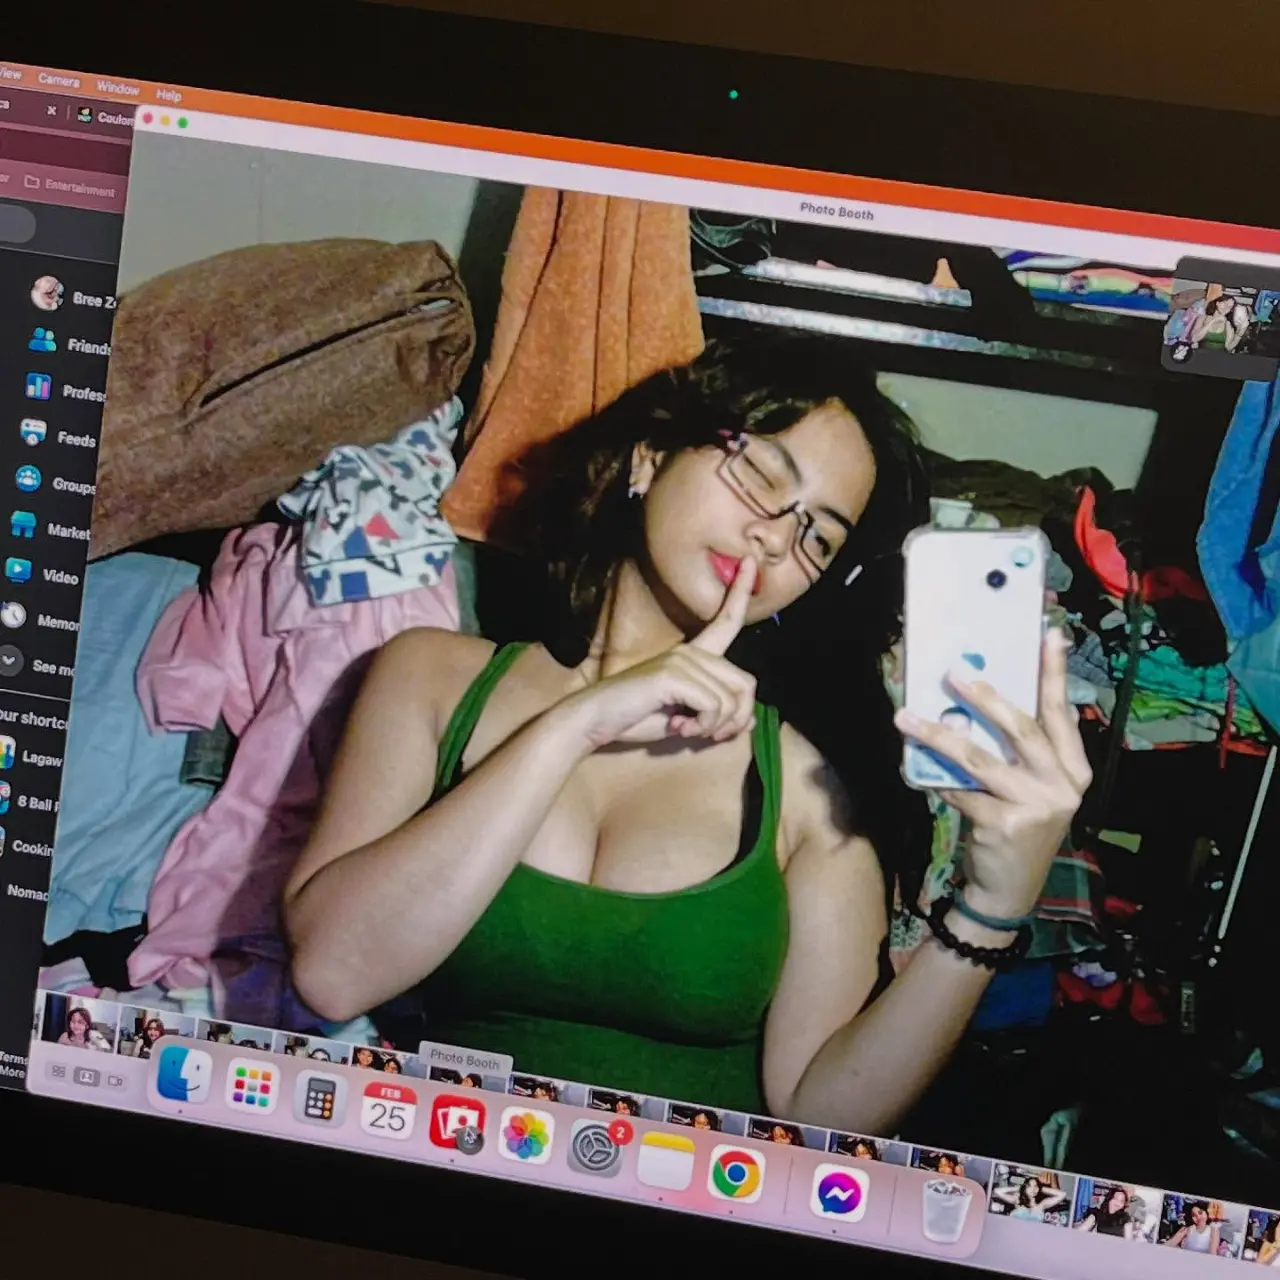Image resolution: width=1280 pixels, height=1280 pixels.
Task: Open the Trash in the Dock
Action: [945, 1210]
